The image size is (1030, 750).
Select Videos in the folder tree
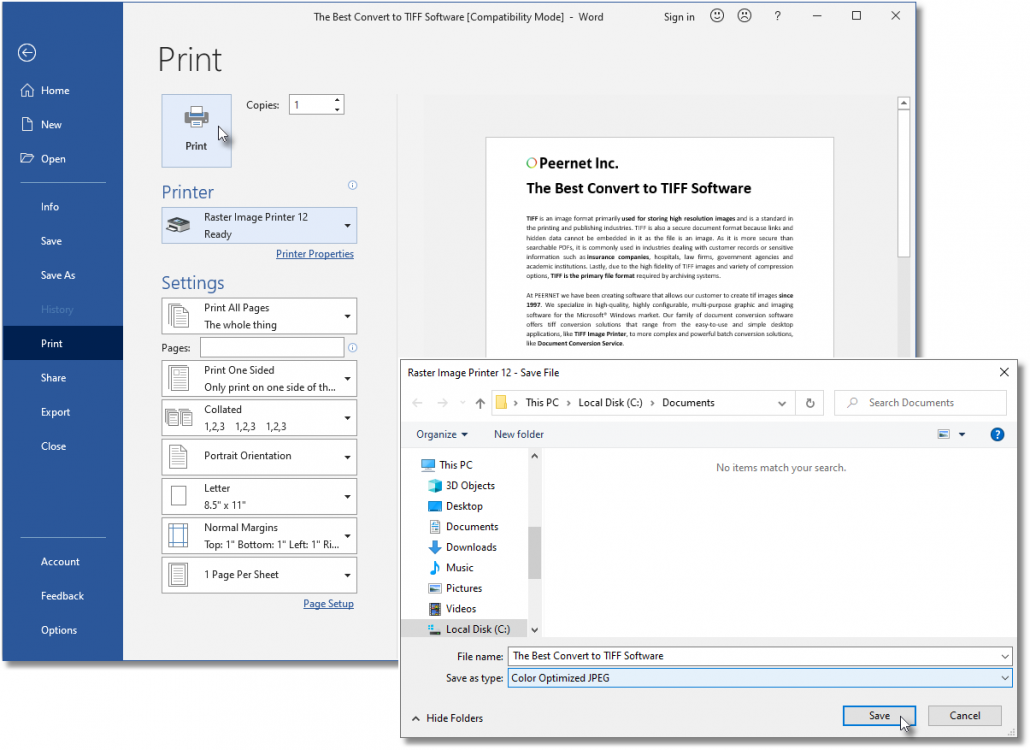coord(452,609)
